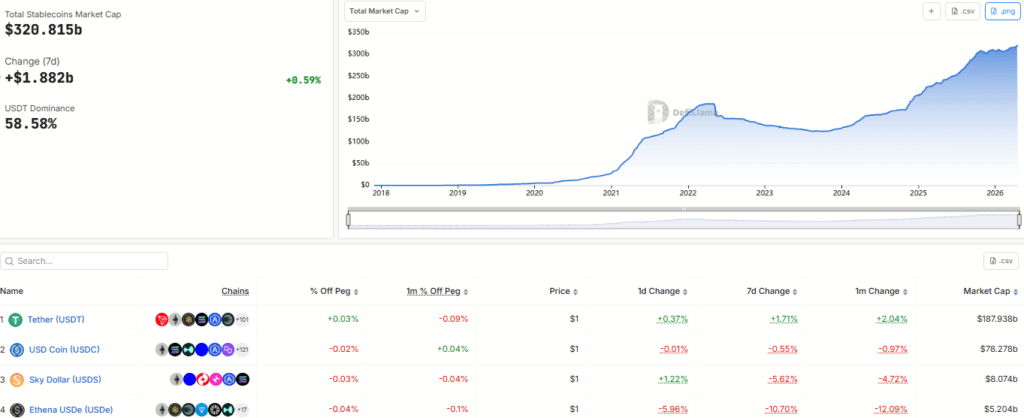This screenshot has height=418, width=1024.
Task: Export the stablecoin table as .csv
Action: (1000, 261)
